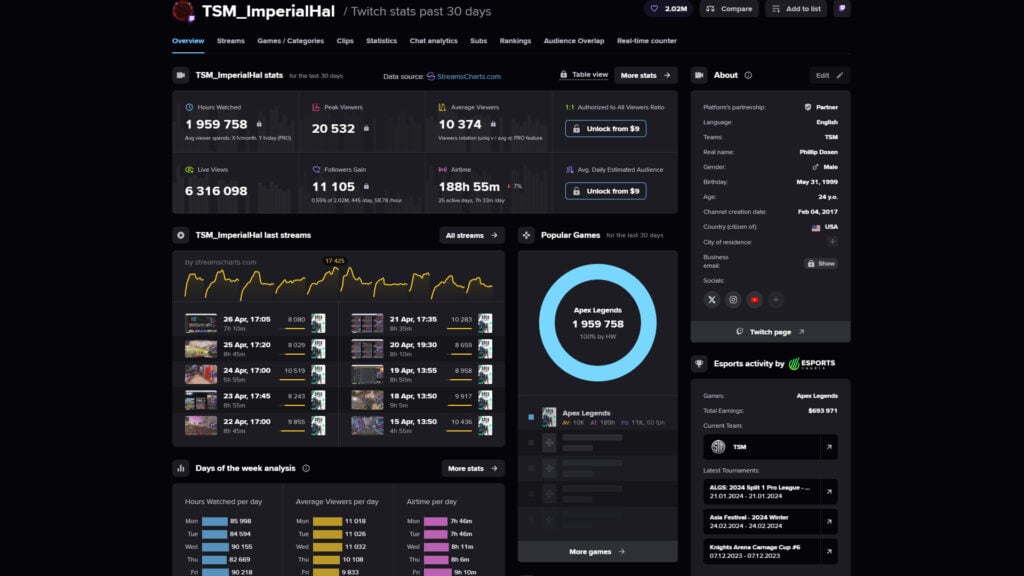Show the business email in the About panel

pyautogui.click(x=820, y=263)
